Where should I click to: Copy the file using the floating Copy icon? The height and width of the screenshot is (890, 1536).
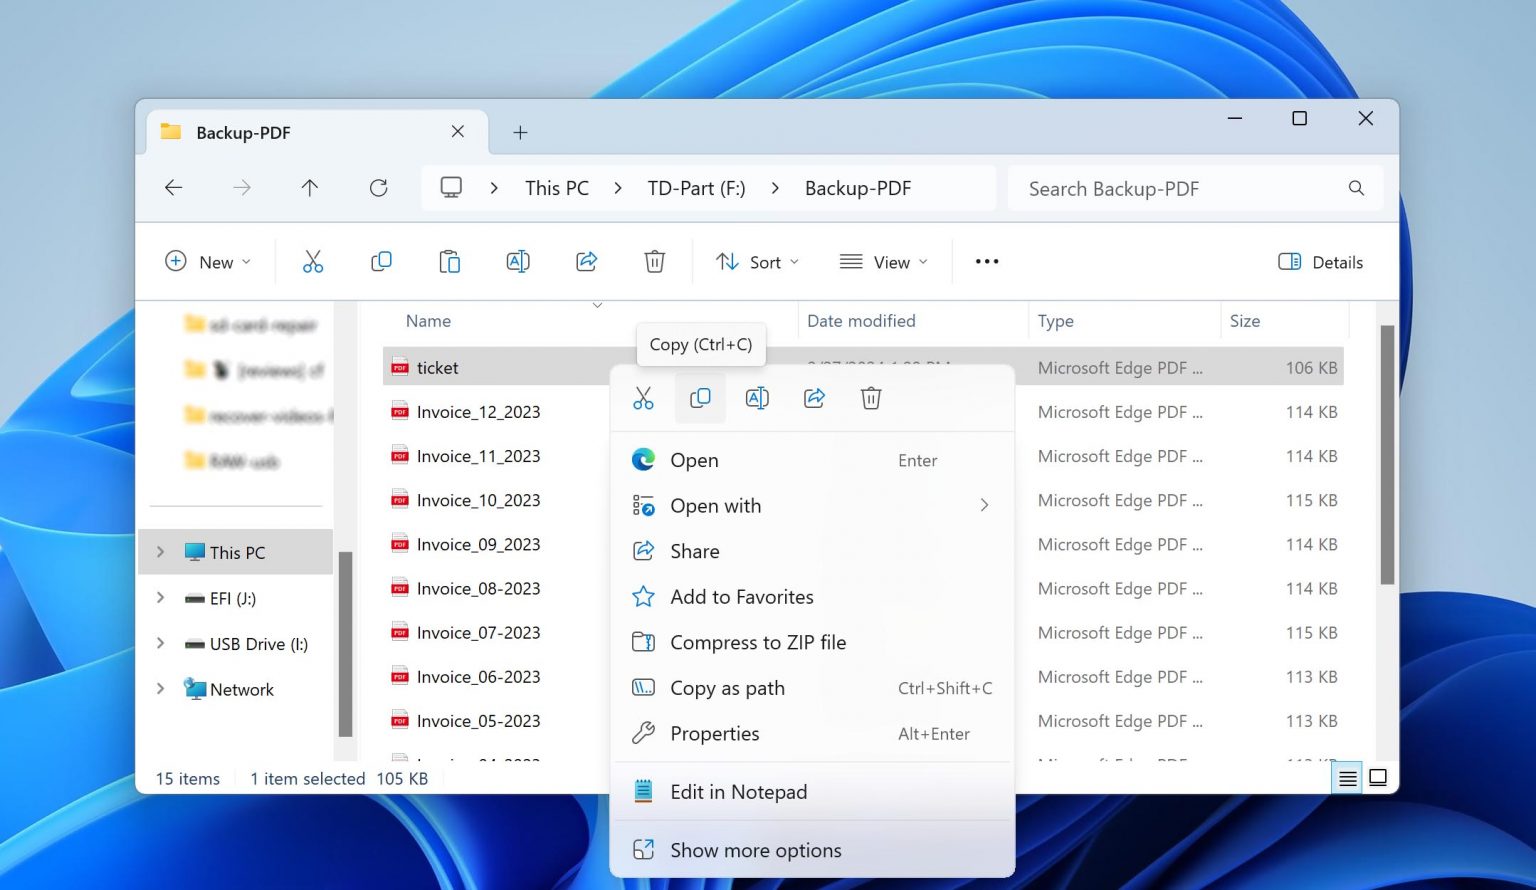[700, 397]
